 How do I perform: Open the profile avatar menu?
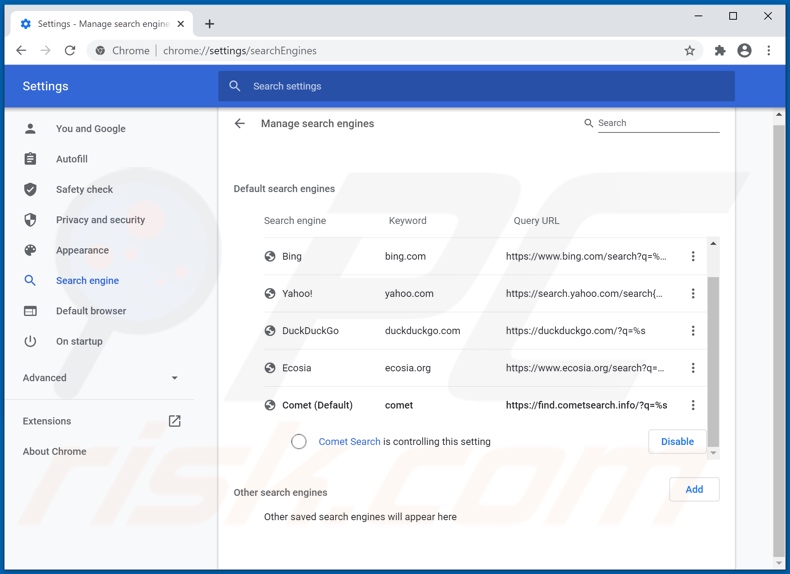coord(744,50)
